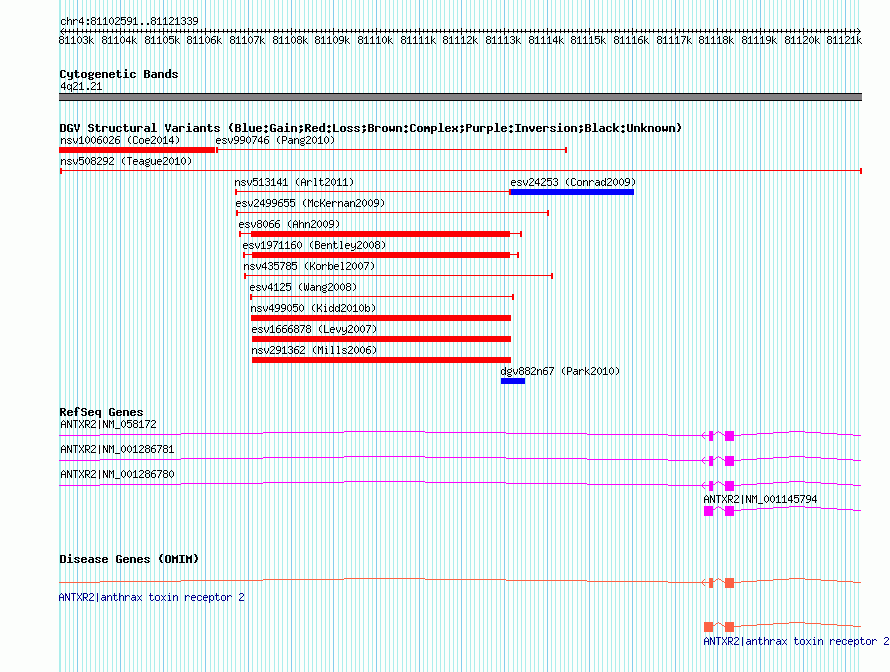Select the esv1666878 (Levy2007) red loss bar
Image resolution: width=890 pixels, height=672 pixels.
381,339
